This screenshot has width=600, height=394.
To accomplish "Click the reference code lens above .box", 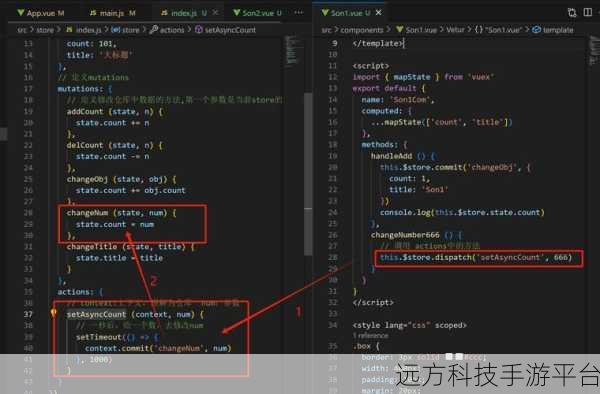I will click(x=370, y=335).
